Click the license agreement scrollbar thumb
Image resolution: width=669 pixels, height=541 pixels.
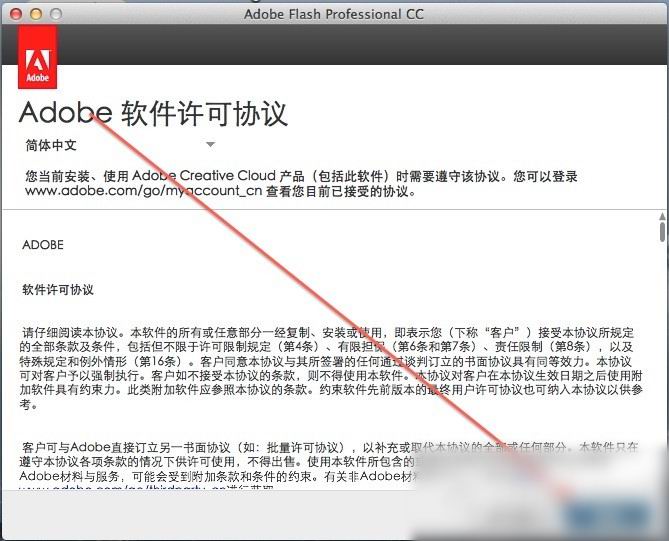(x=662, y=232)
